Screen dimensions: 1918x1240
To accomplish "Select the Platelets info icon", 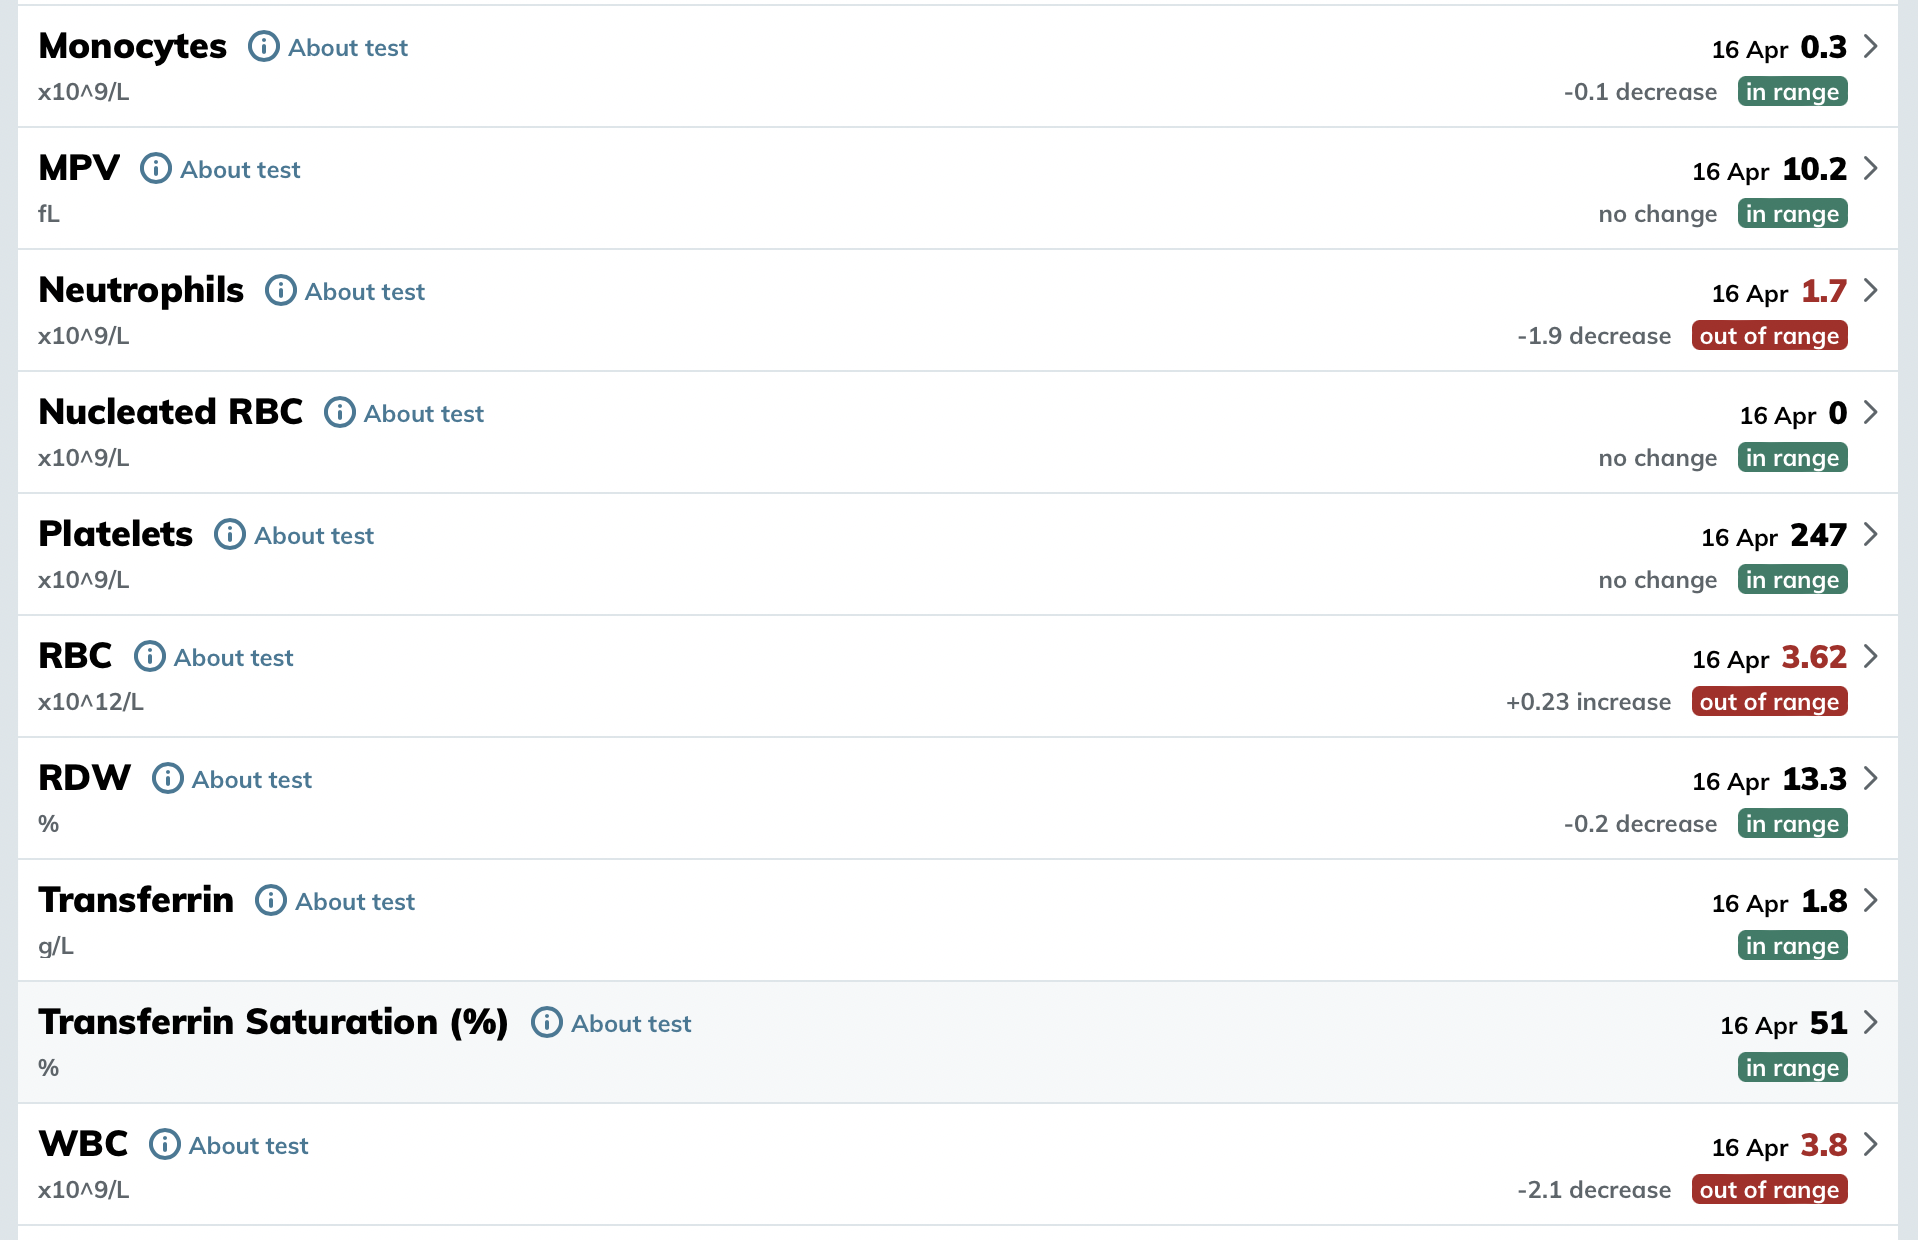I will (229, 535).
